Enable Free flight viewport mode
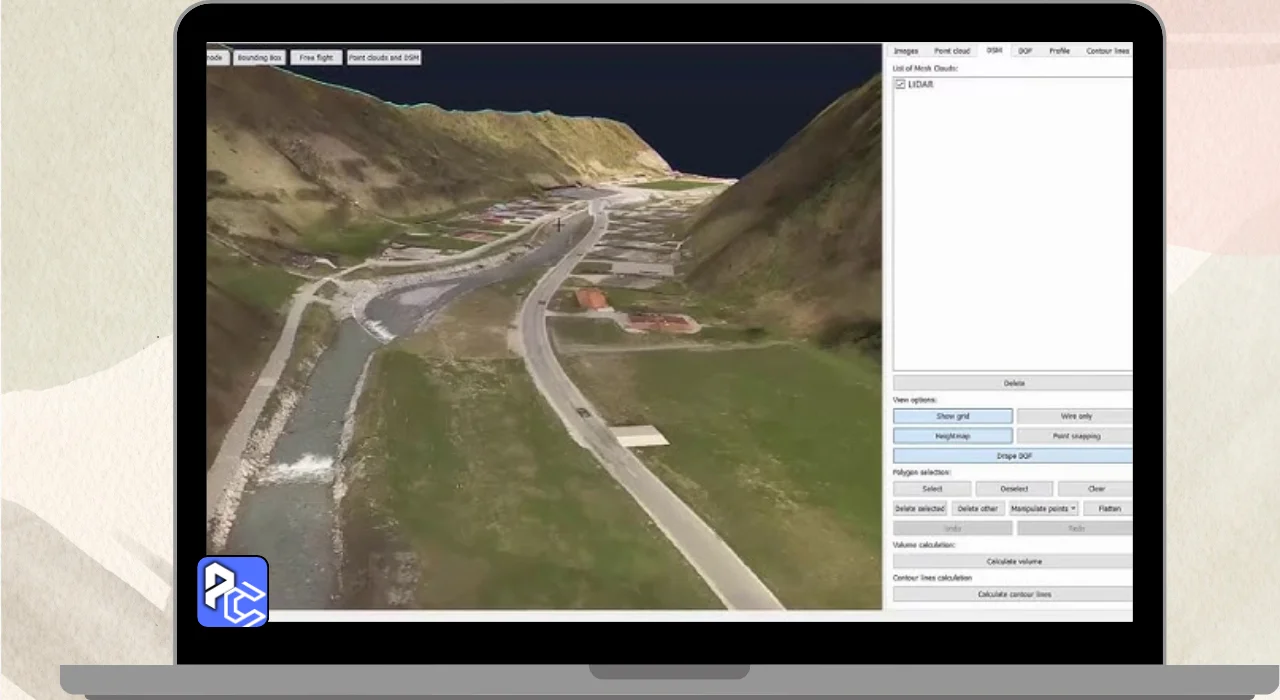The image size is (1280, 700). [x=316, y=58]
